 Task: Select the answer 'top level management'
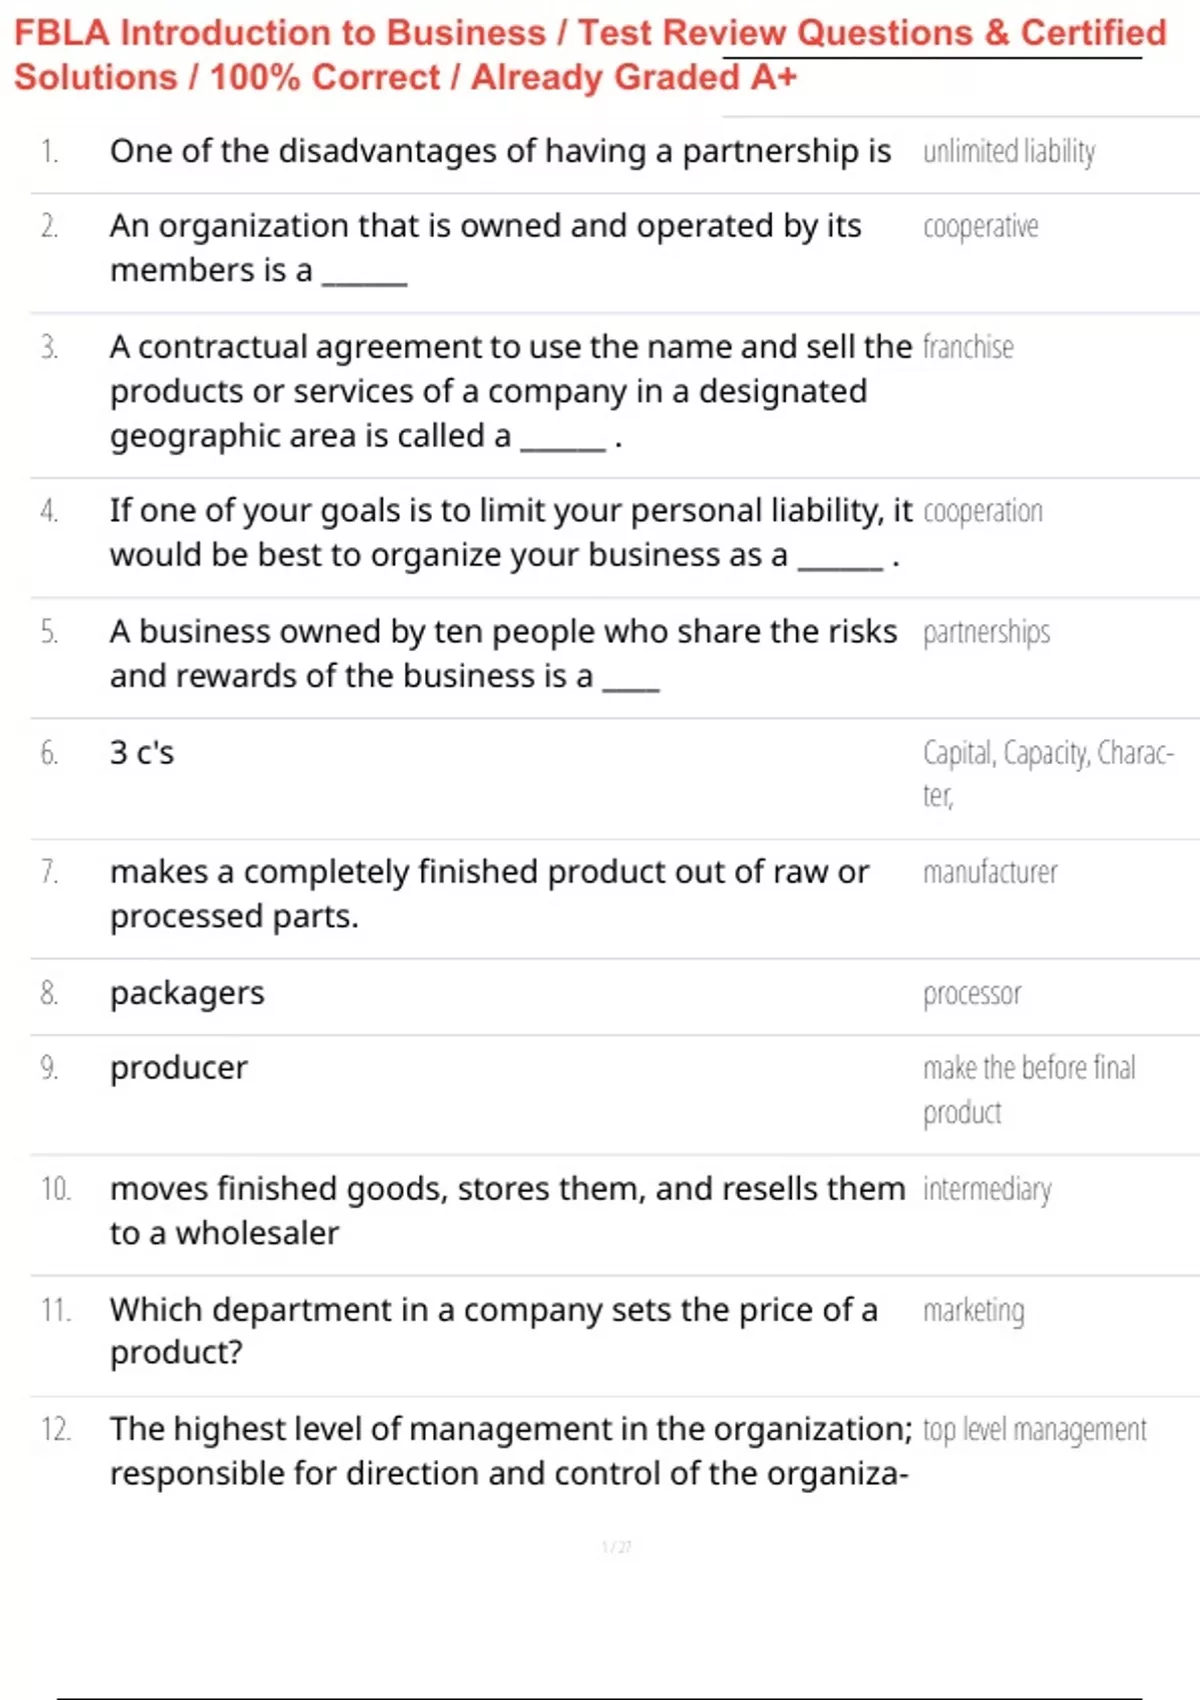pyautogui.click(x=1035, y=1430)
